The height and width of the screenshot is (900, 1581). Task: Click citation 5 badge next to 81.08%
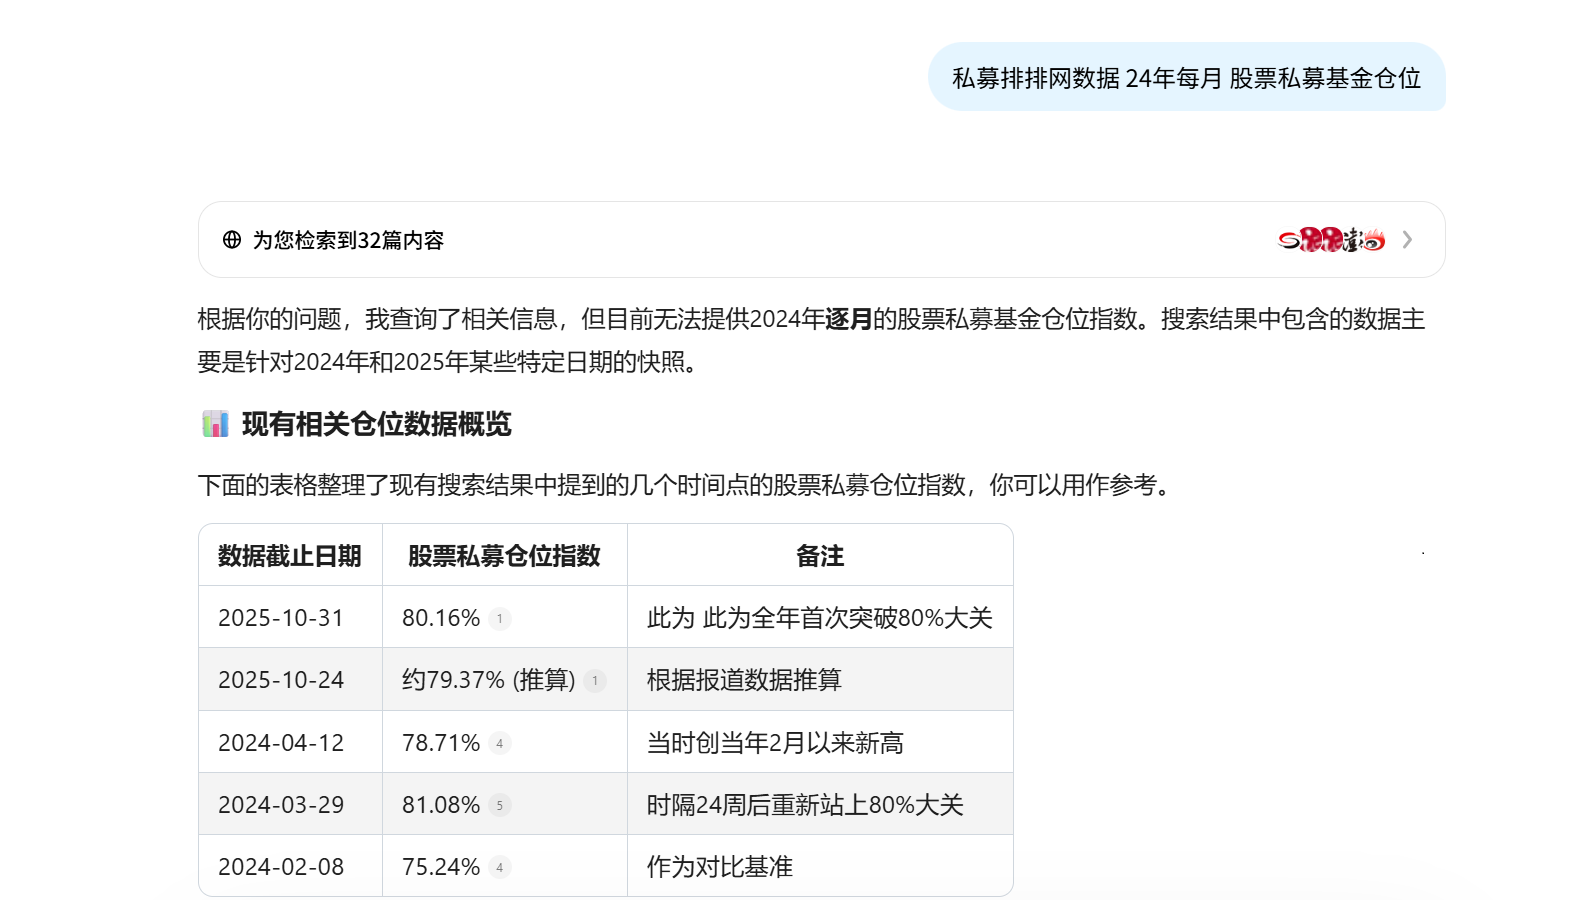(500, 806)
